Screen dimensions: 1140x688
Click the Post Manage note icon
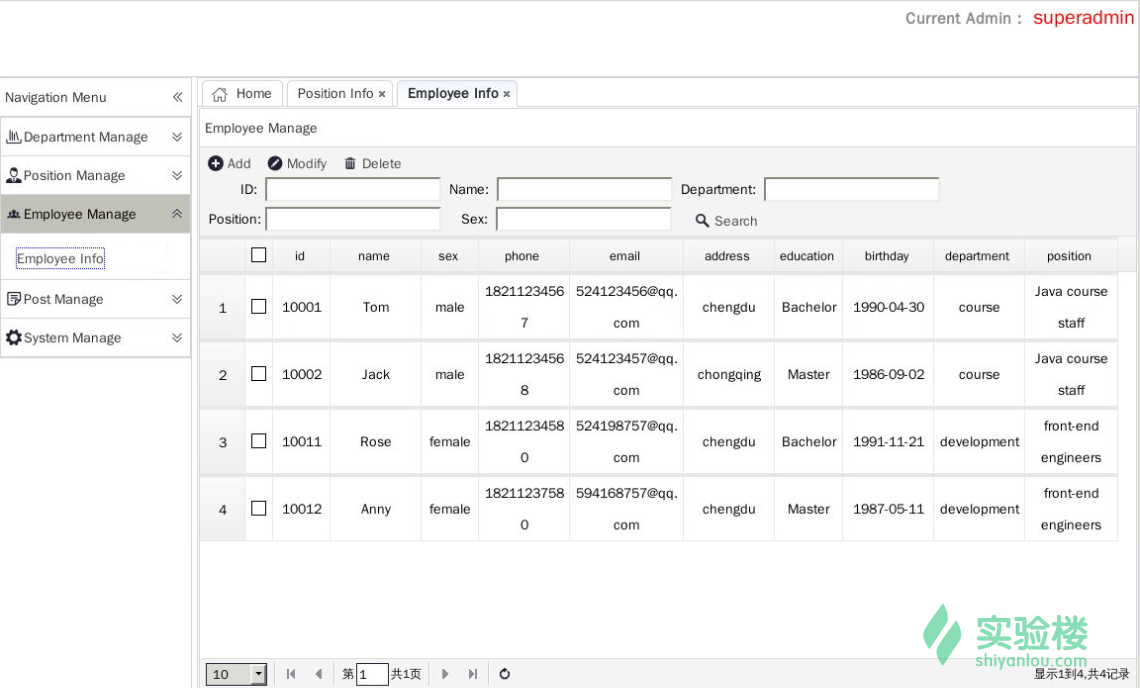13,298
